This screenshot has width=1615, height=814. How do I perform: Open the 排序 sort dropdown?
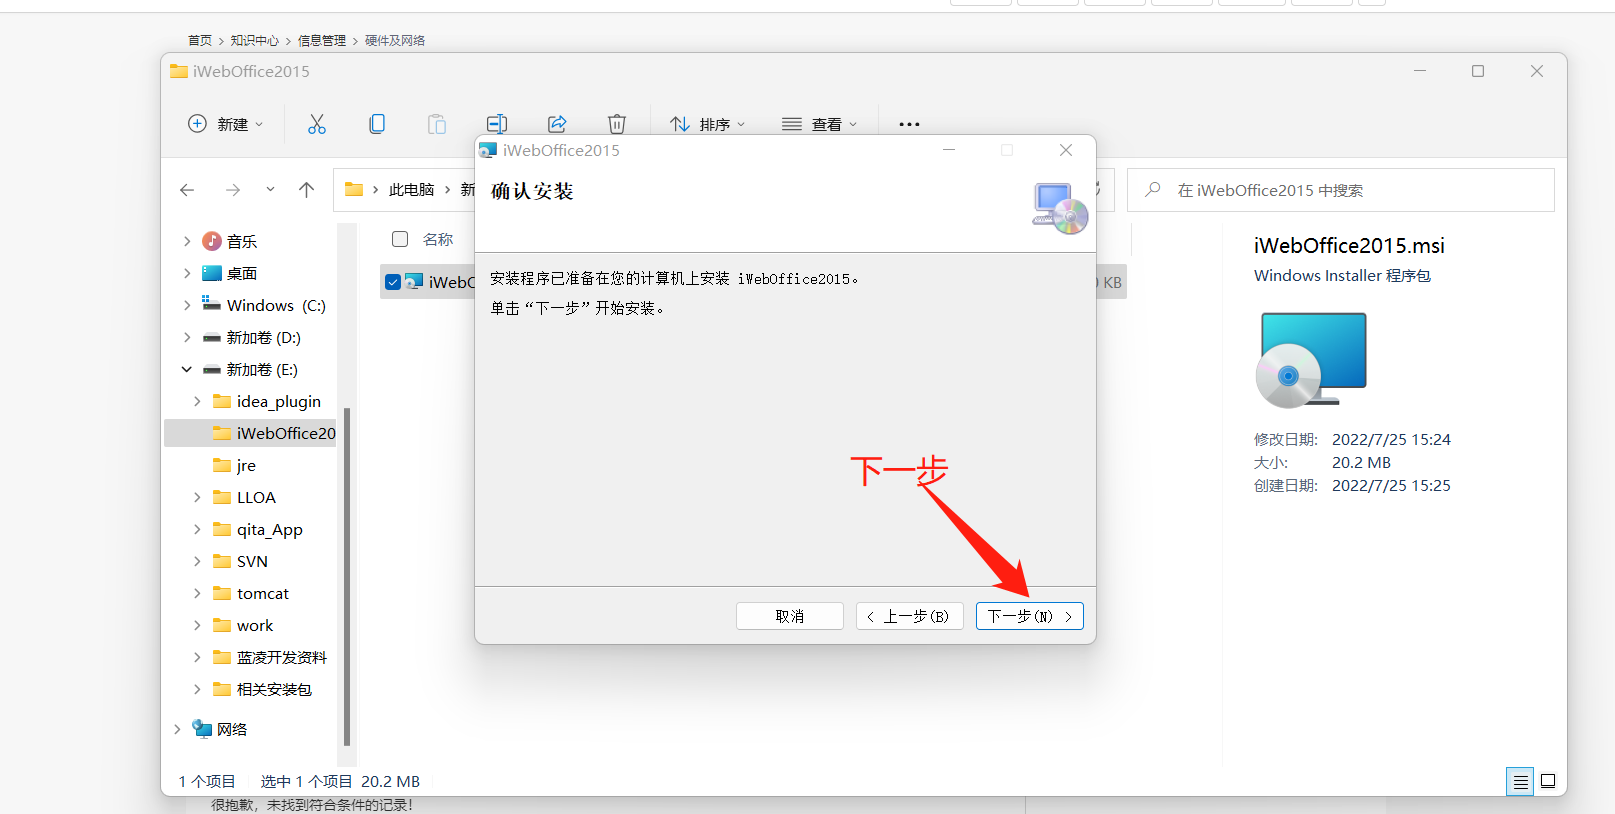click(708, 124)
